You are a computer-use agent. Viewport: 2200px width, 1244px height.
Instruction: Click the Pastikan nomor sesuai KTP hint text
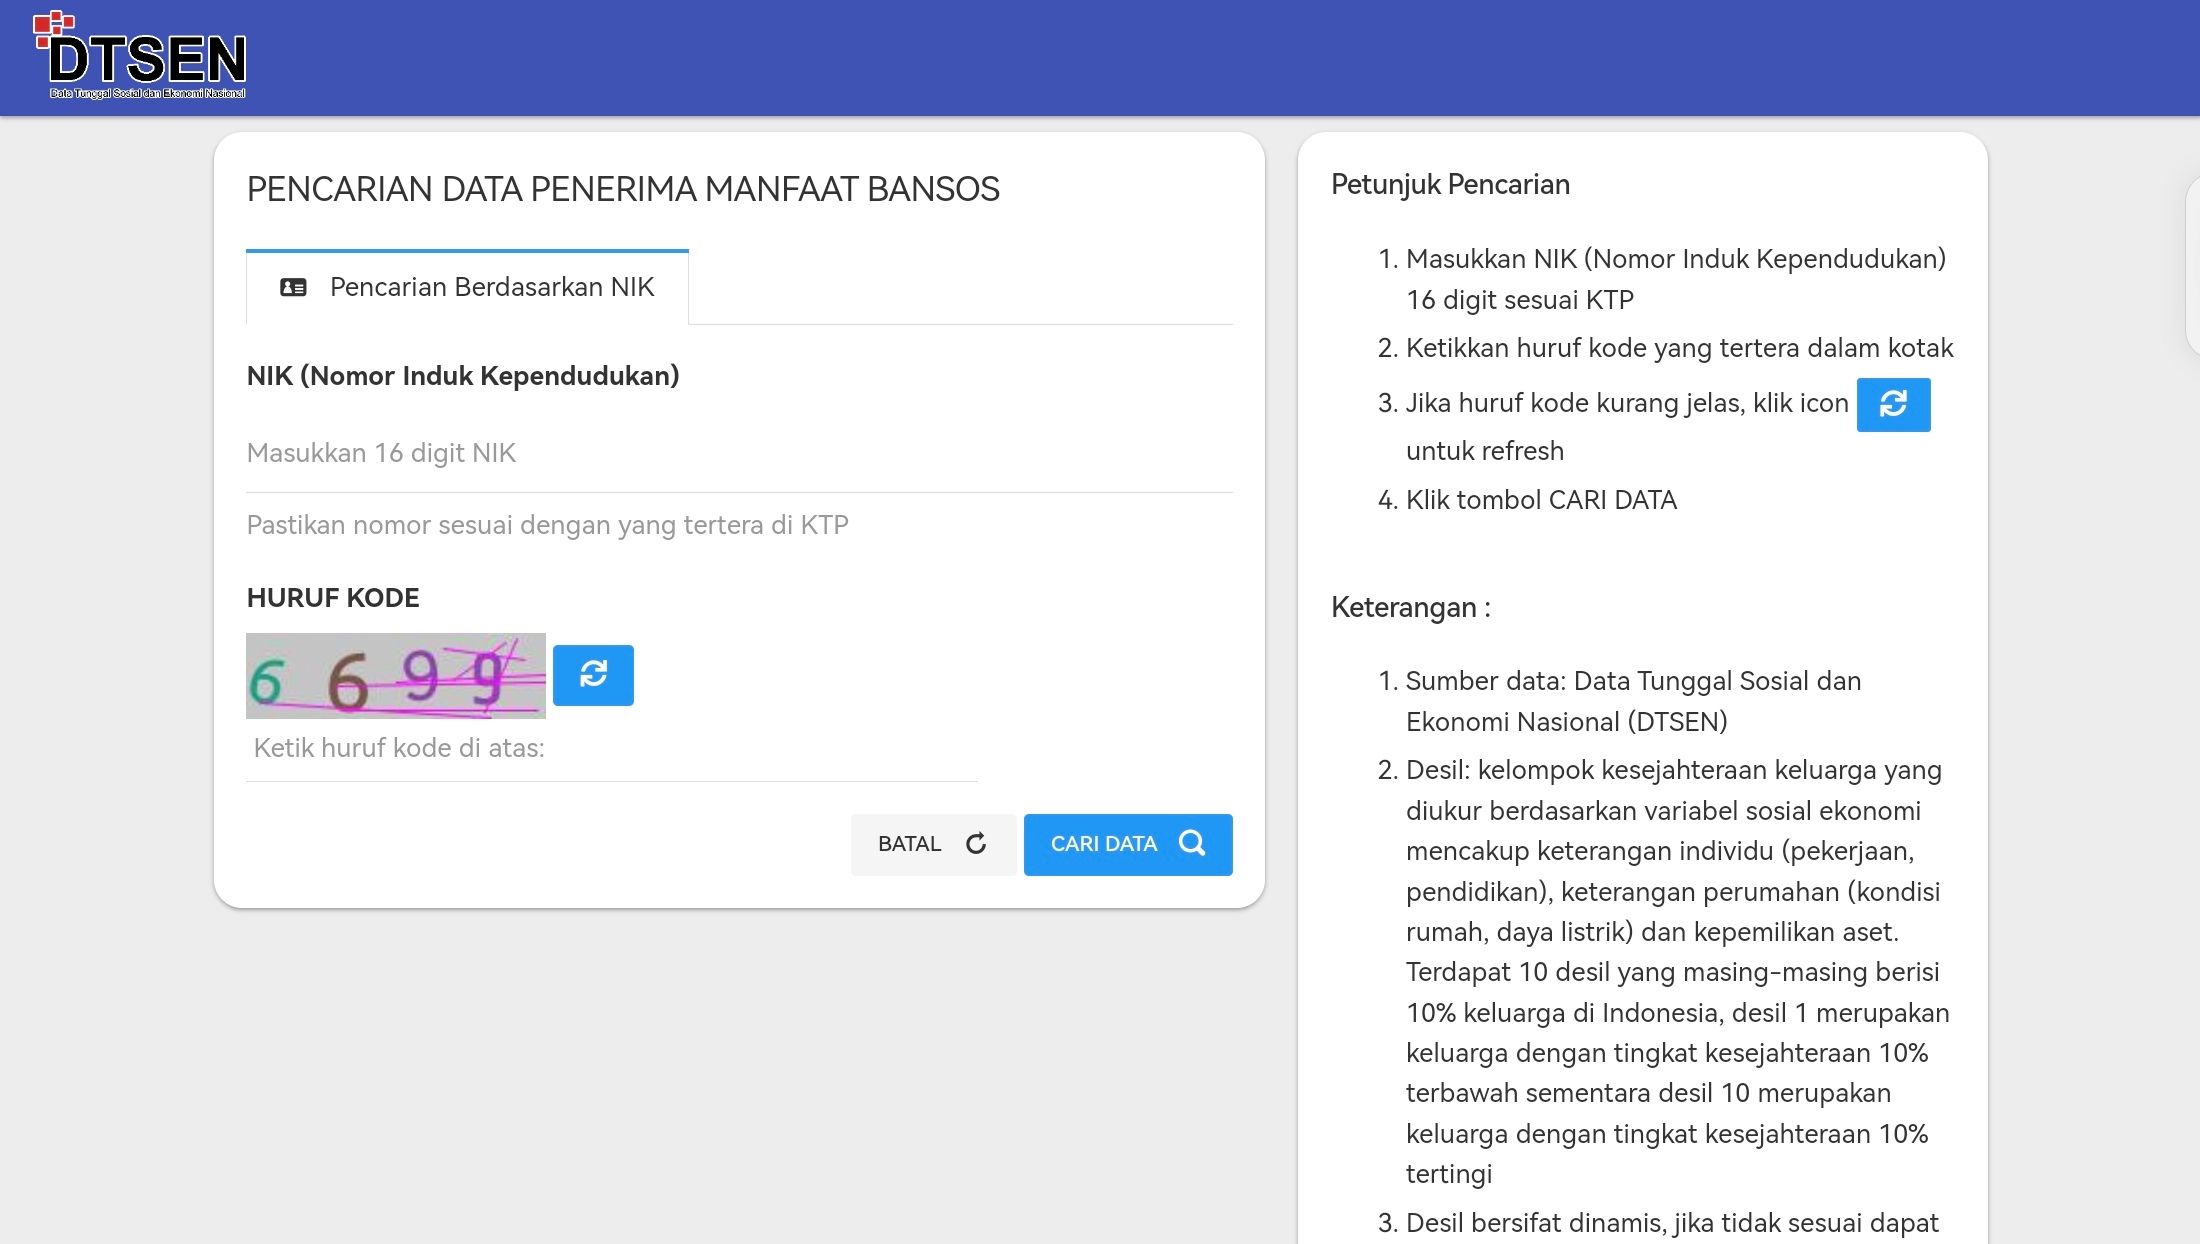click(x=547, y=525)
